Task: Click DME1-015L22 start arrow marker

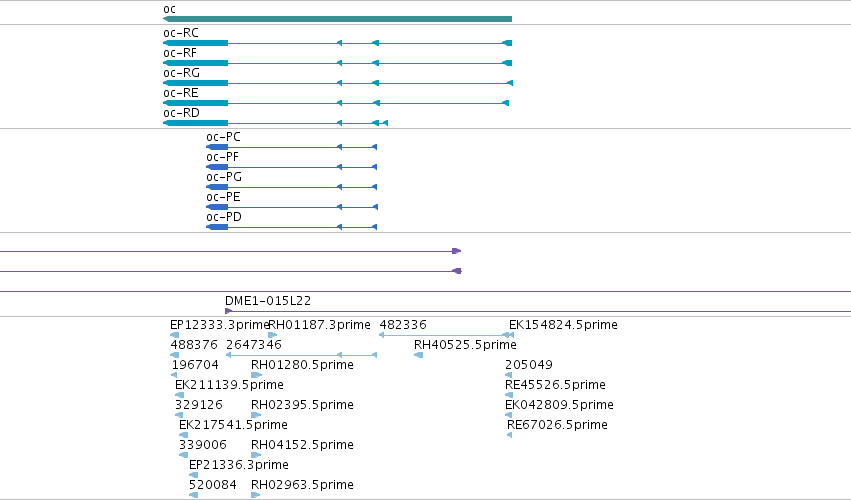Action: (x=228, y=311)
